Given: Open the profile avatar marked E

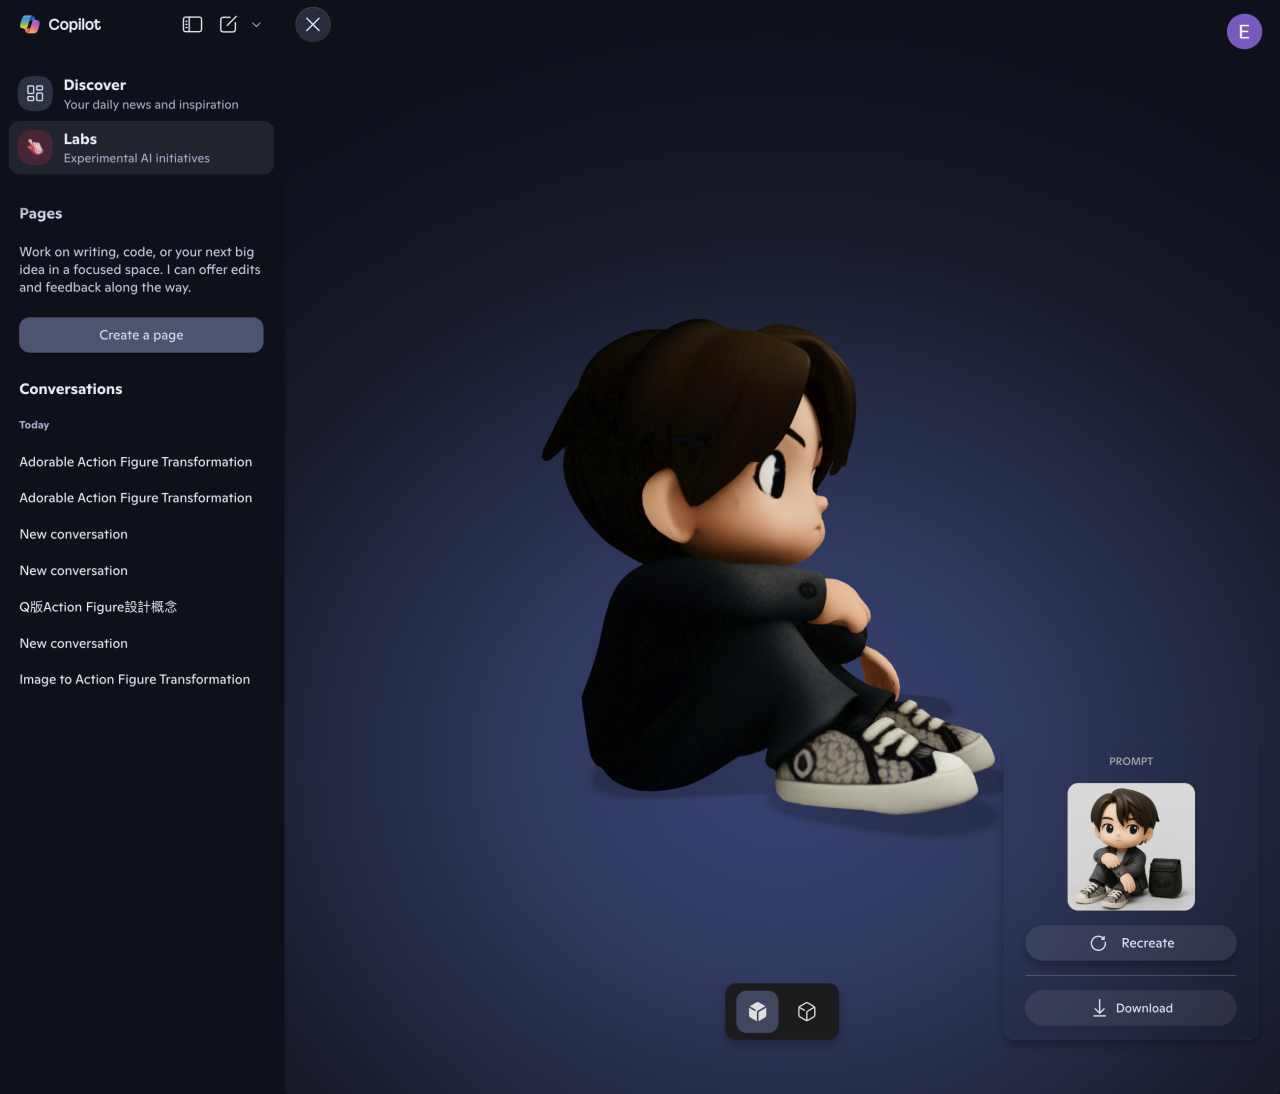Looking at the screenshot, I should click(1244, 31).
